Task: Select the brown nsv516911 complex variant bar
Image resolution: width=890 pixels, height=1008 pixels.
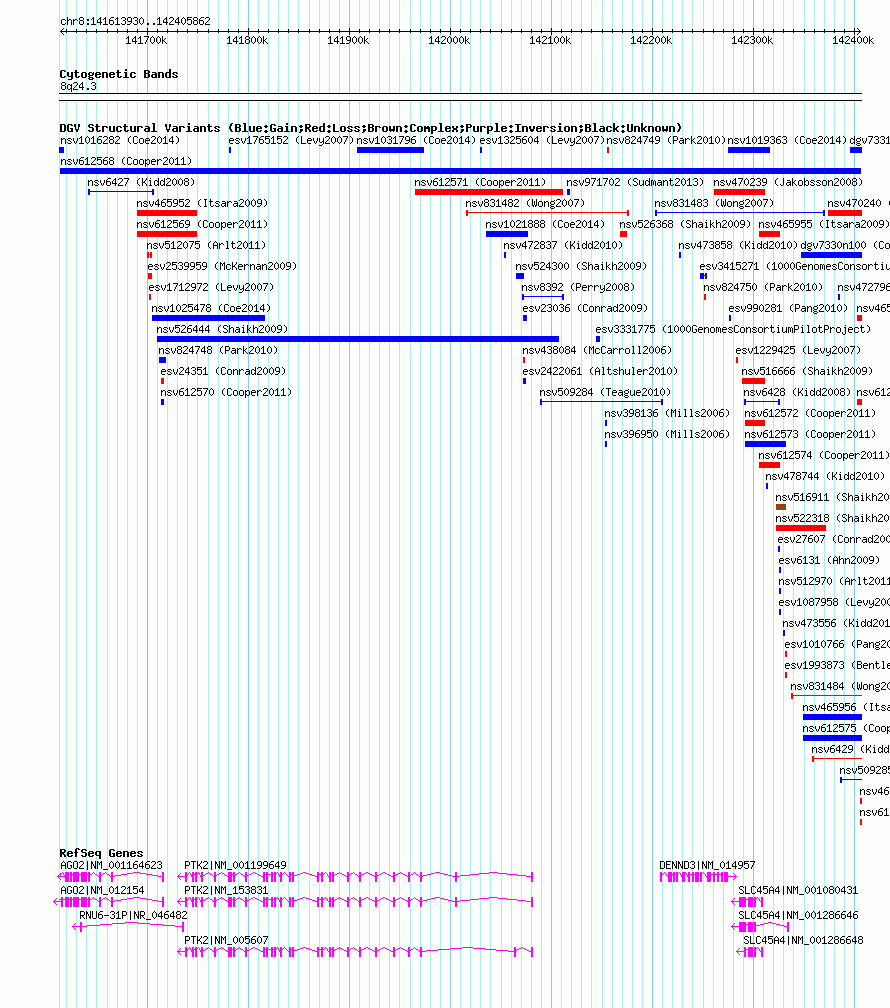Action: (x=781, y=507)
